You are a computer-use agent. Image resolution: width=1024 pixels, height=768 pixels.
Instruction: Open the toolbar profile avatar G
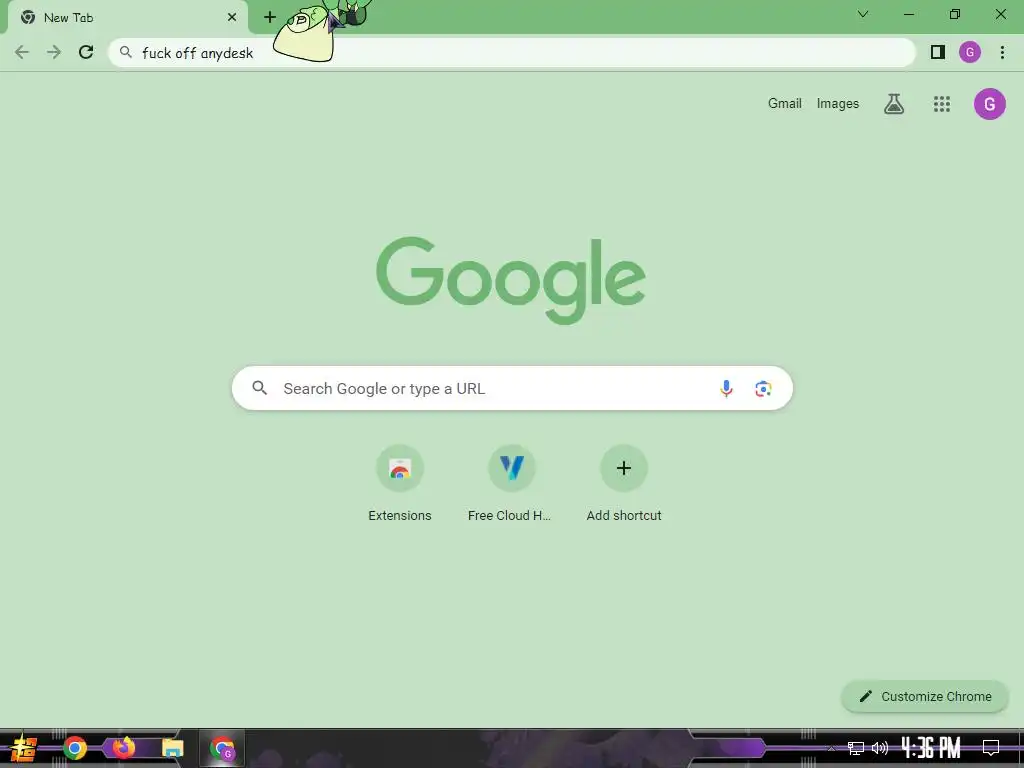[970, 52]
